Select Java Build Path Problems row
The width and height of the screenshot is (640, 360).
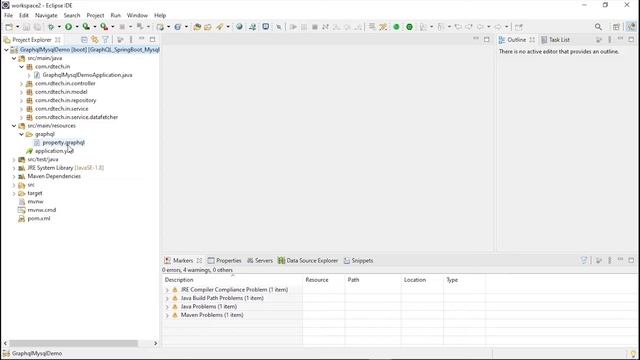pos(222,298)
